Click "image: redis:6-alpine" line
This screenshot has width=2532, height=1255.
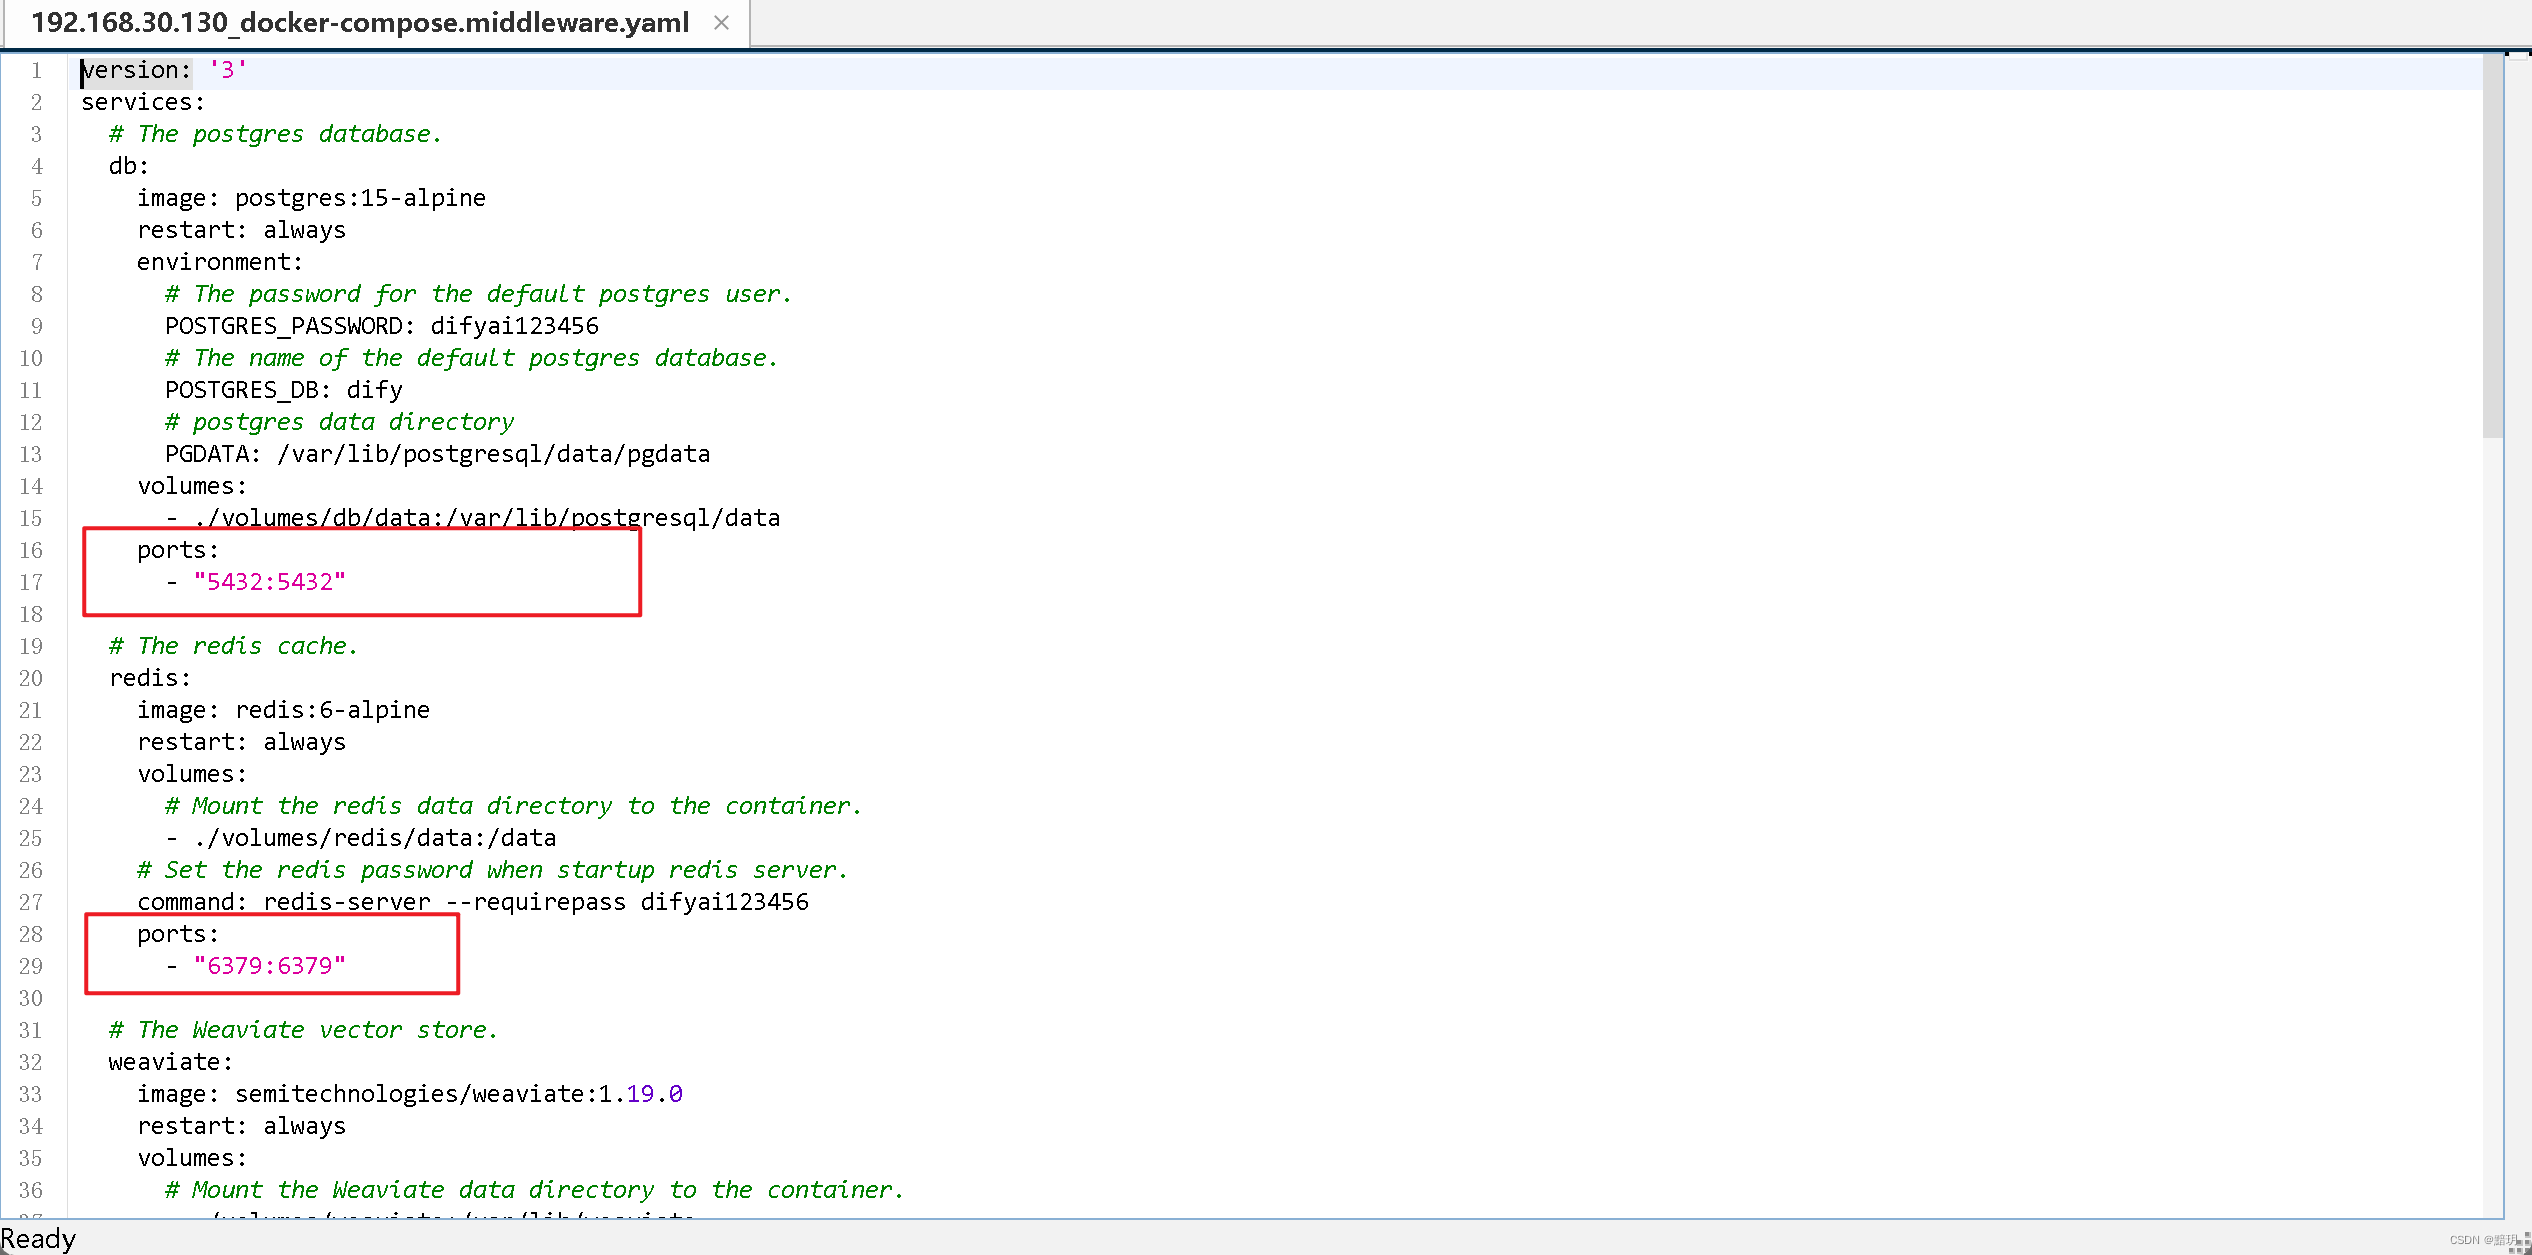coord(283,710)
